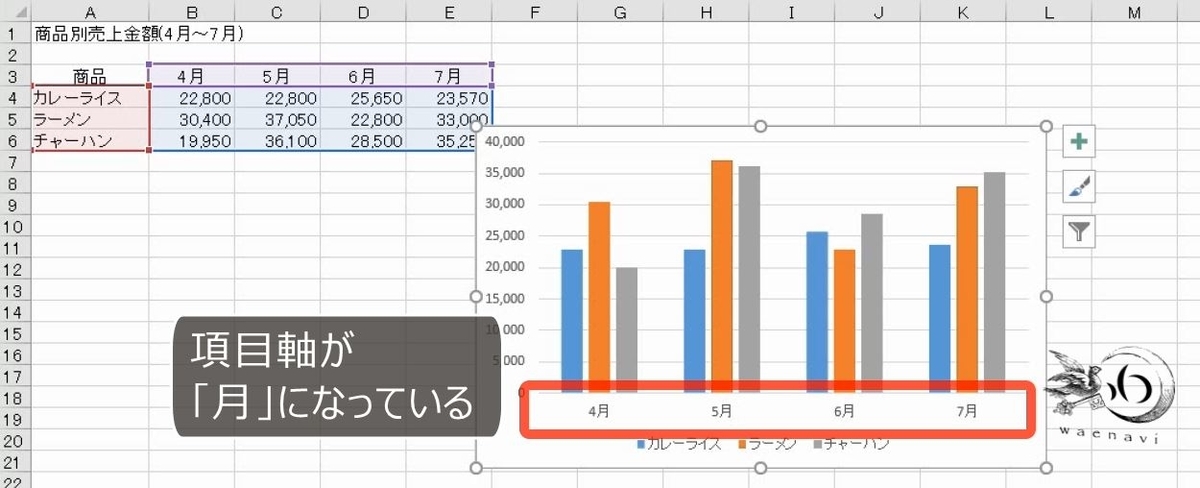1200x488 pixels.
Task: Click the gray チャーハン bar for 6月
Action: pyautogui.click(x=871, y=303)
